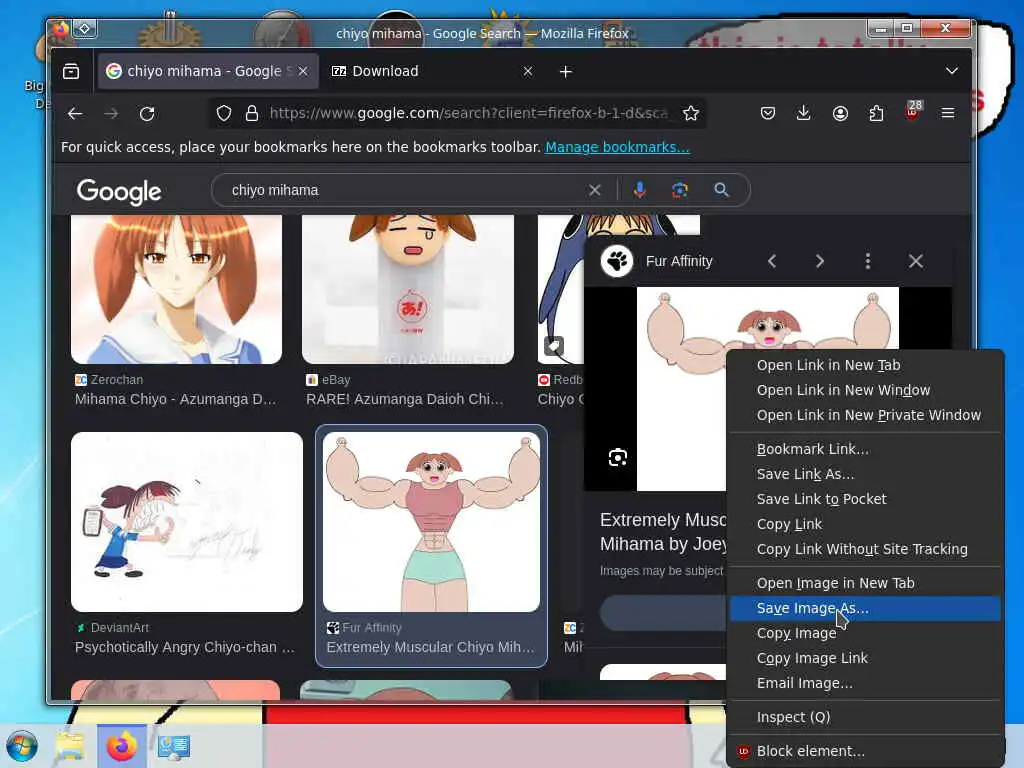Click the Manage bookmarks link
1024x768 pixels.
tap(617, 147)
